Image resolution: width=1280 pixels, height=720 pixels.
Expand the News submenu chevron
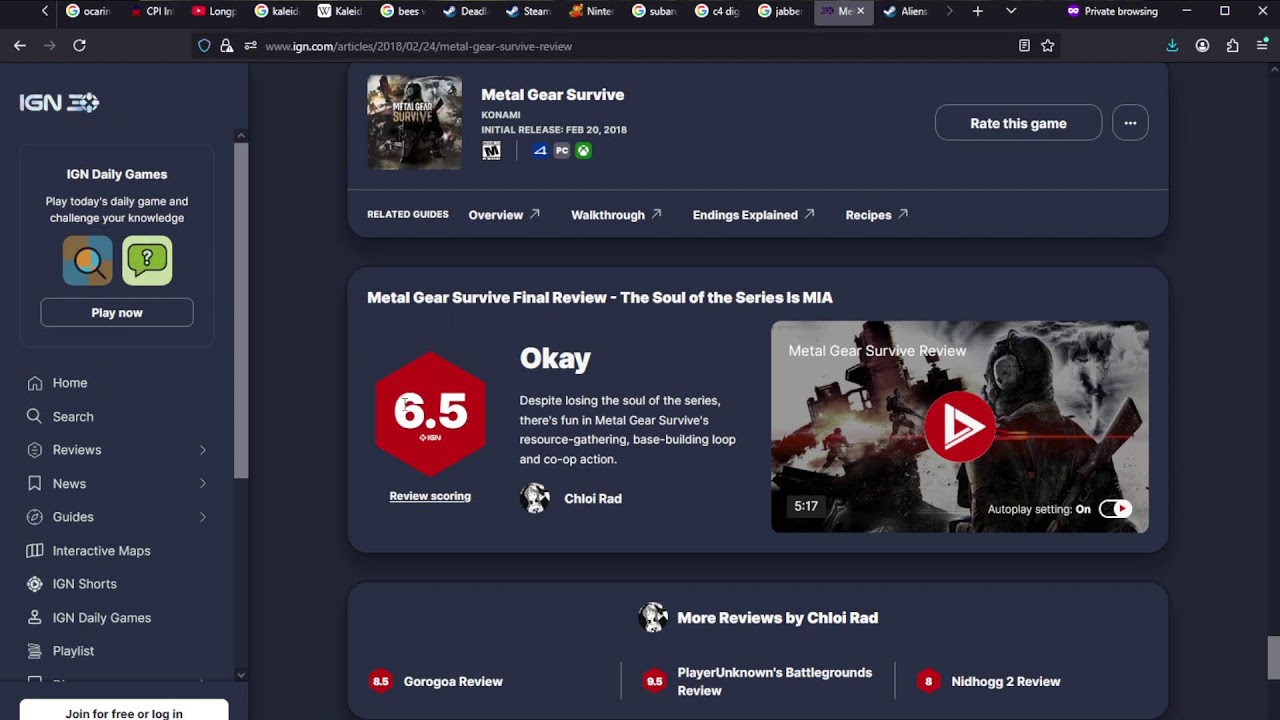(202, 484)
